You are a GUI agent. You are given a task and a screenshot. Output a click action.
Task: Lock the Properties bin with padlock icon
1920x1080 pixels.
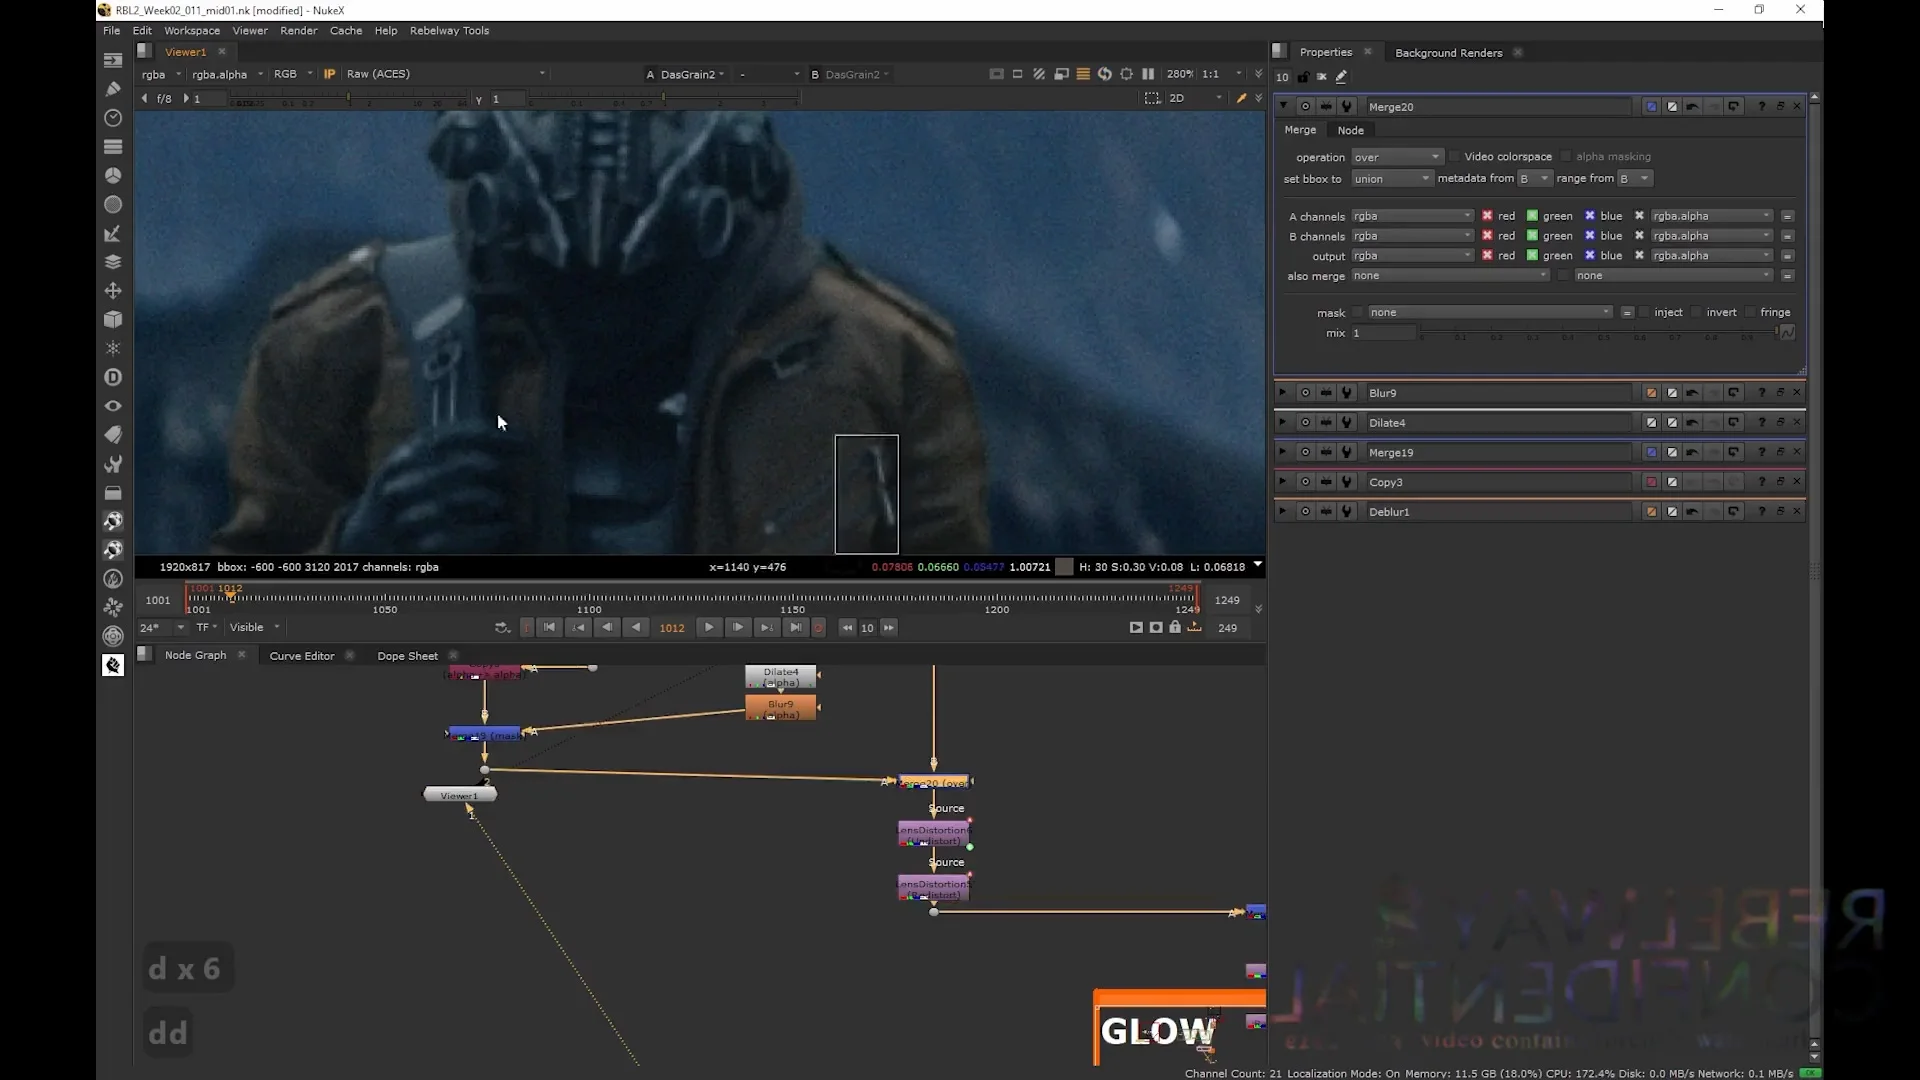[x=1303, y=77]
